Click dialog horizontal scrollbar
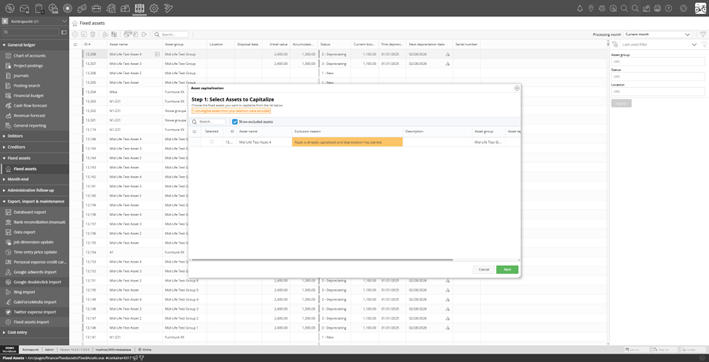This screenshot has width=709, height=362. click(x=321, y=260)
